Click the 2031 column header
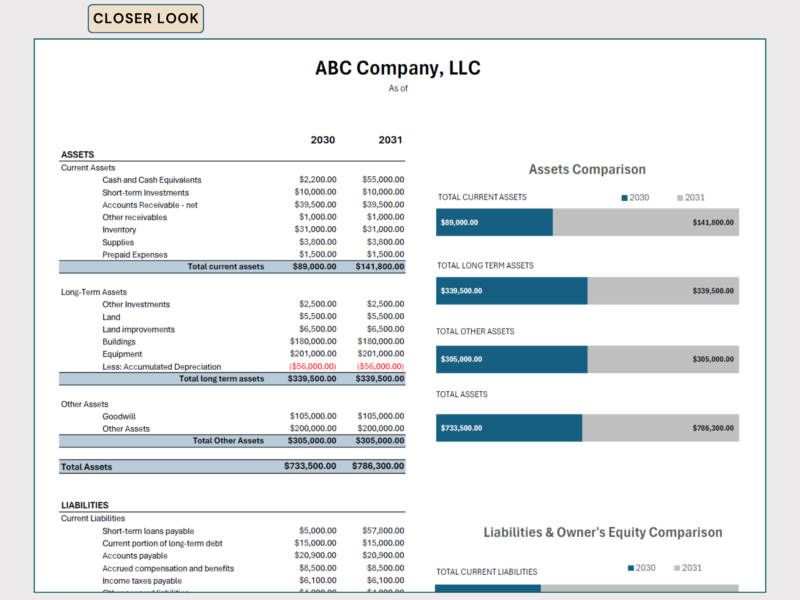800x600 pixels. point(390,140)
